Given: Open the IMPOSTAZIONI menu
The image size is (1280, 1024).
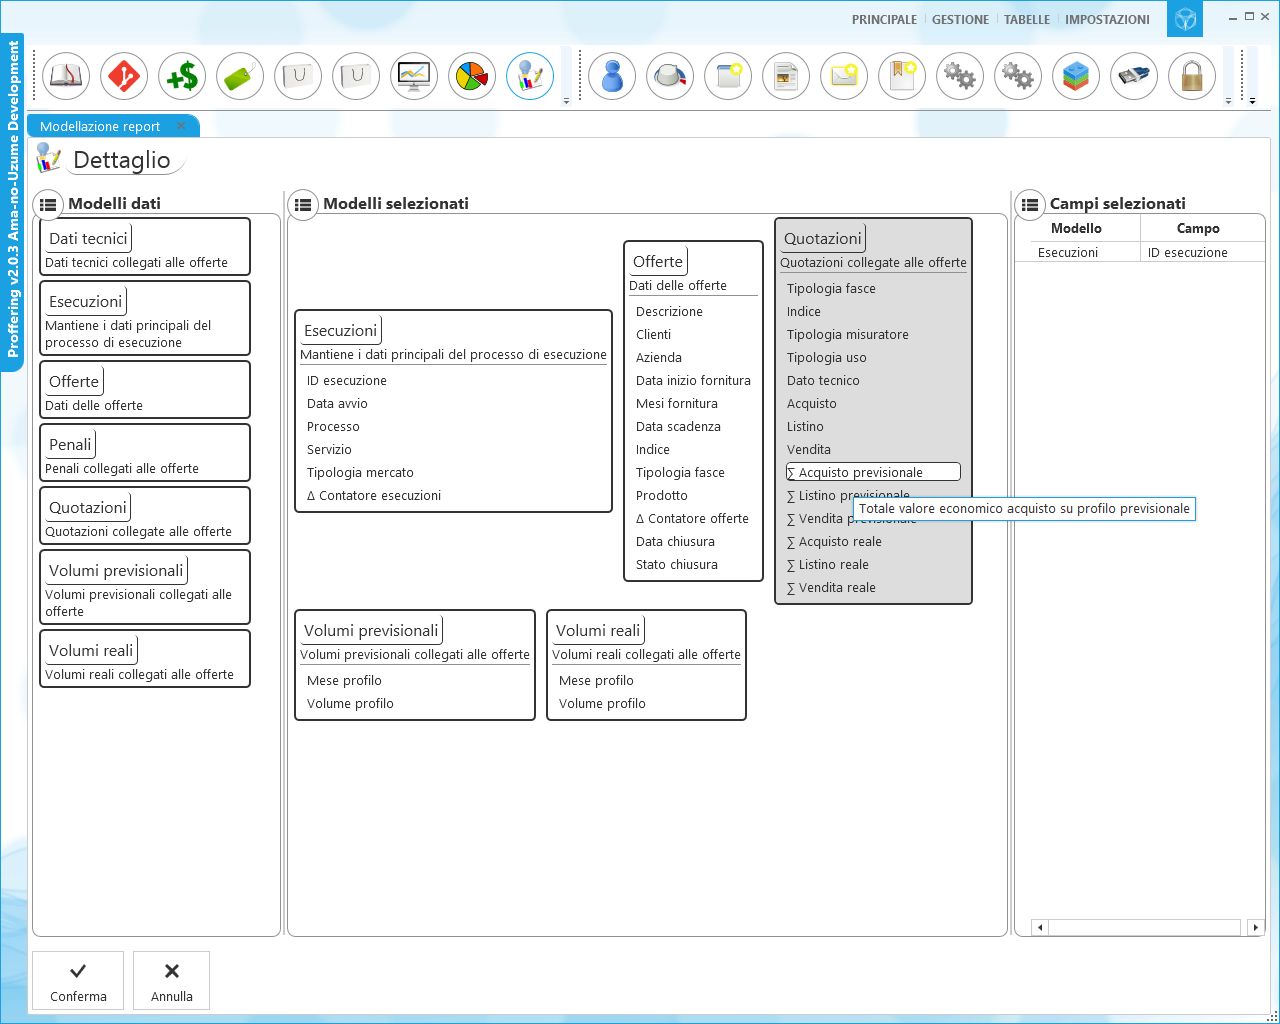Looking at the screenshot, I should 1107,20.
